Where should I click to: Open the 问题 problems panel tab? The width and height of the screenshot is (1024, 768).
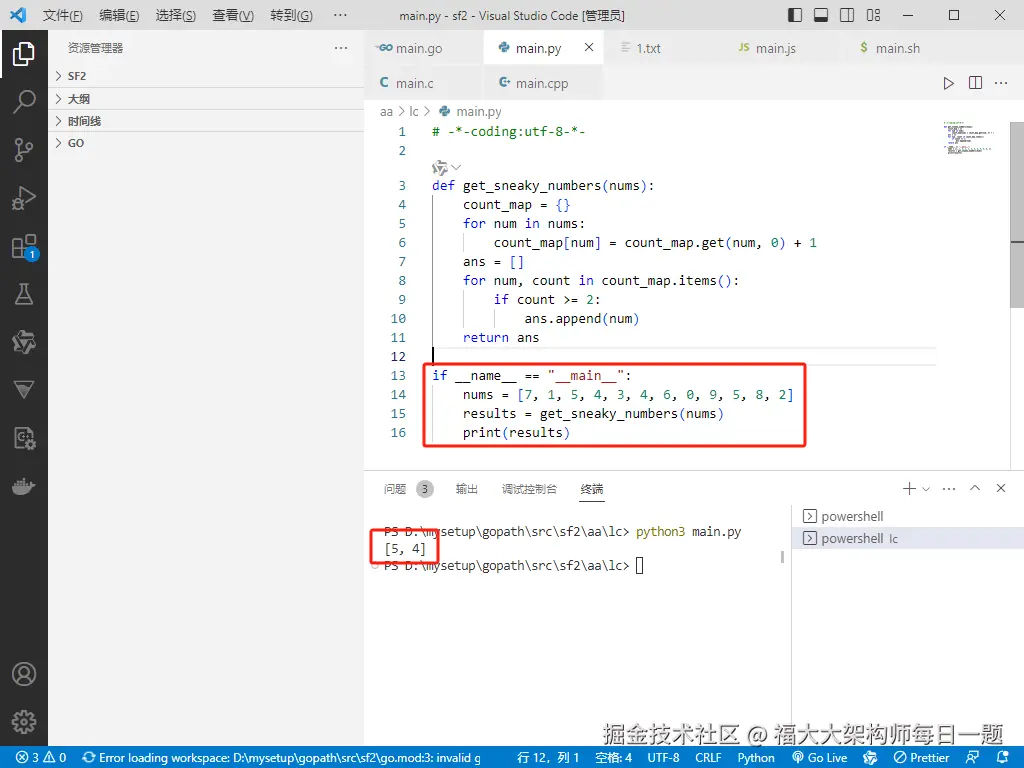[x=408, y=489]
